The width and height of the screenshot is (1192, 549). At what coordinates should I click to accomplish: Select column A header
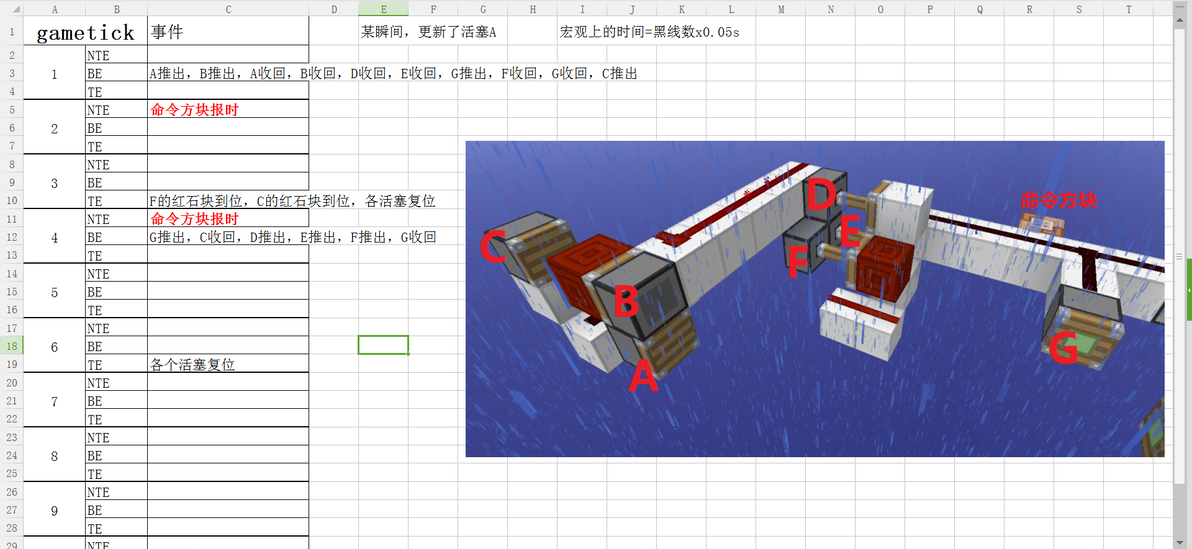coord(55,8)
